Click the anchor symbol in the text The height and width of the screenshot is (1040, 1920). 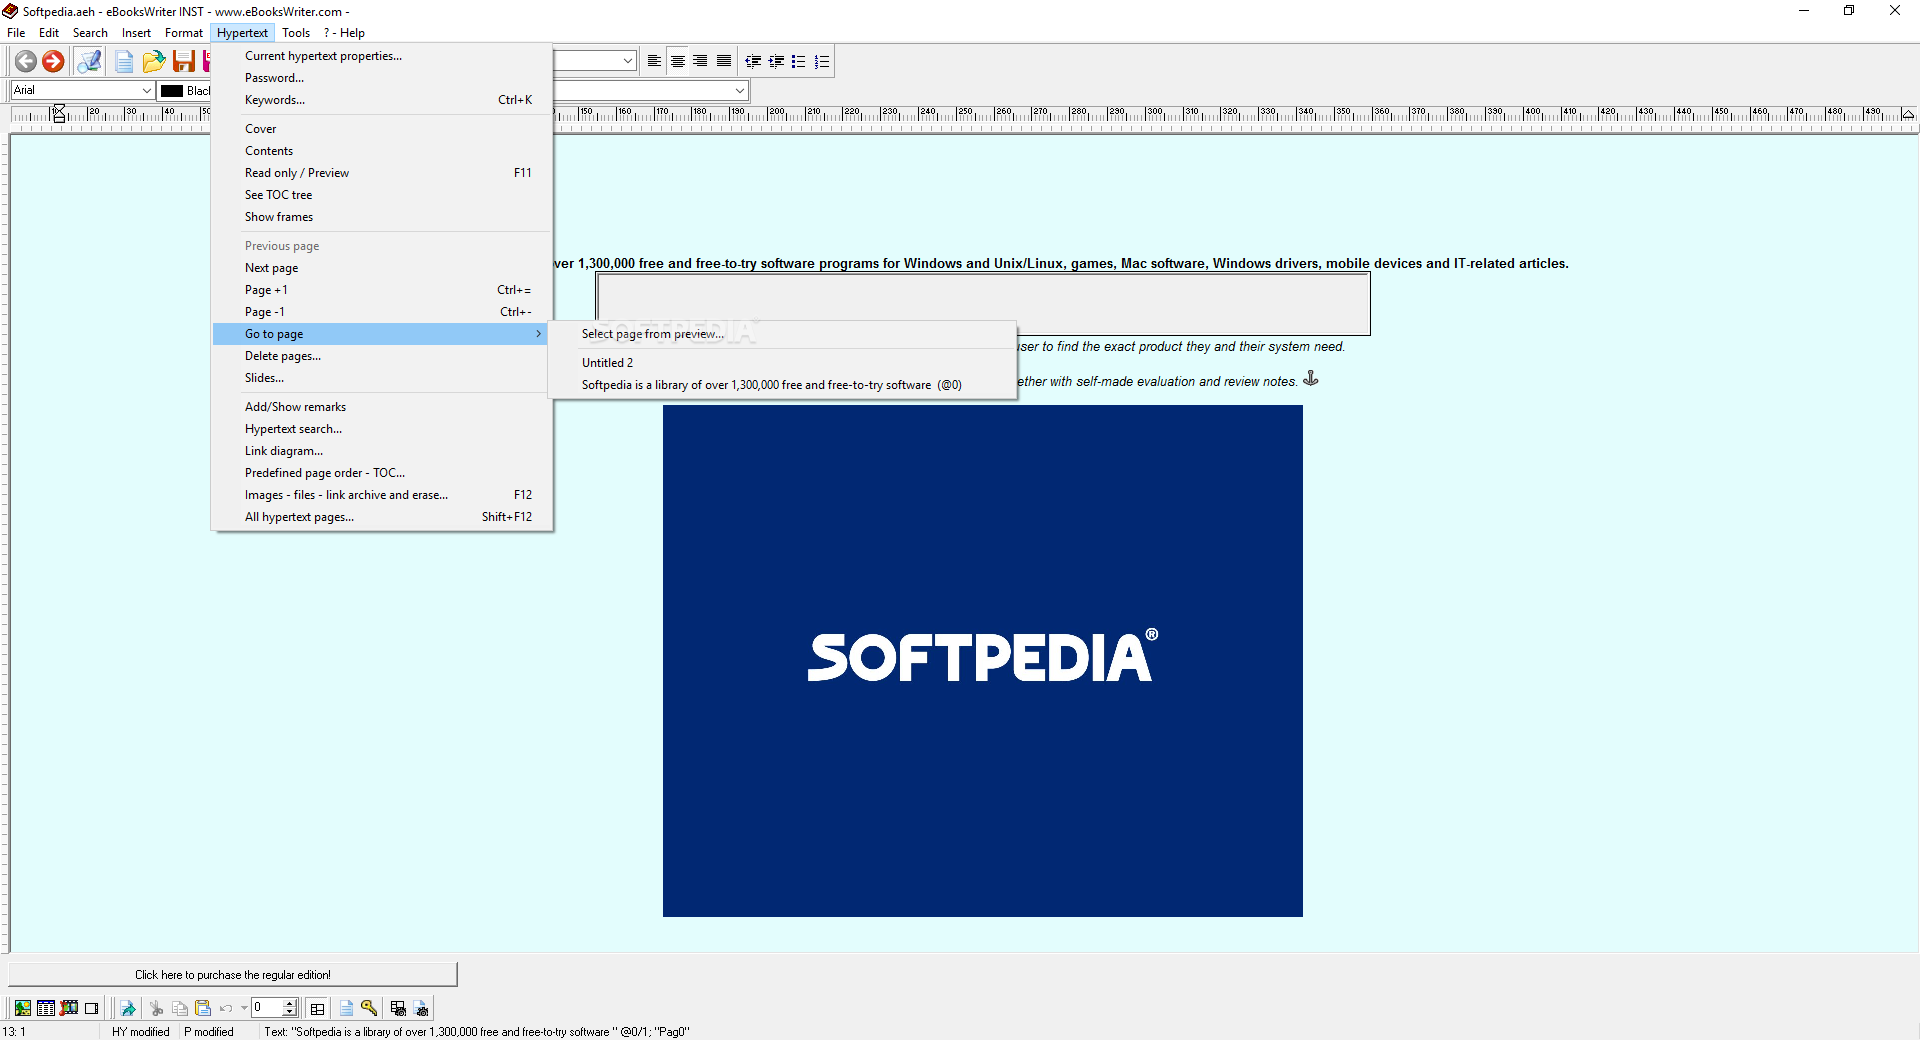coord(1310,378)
